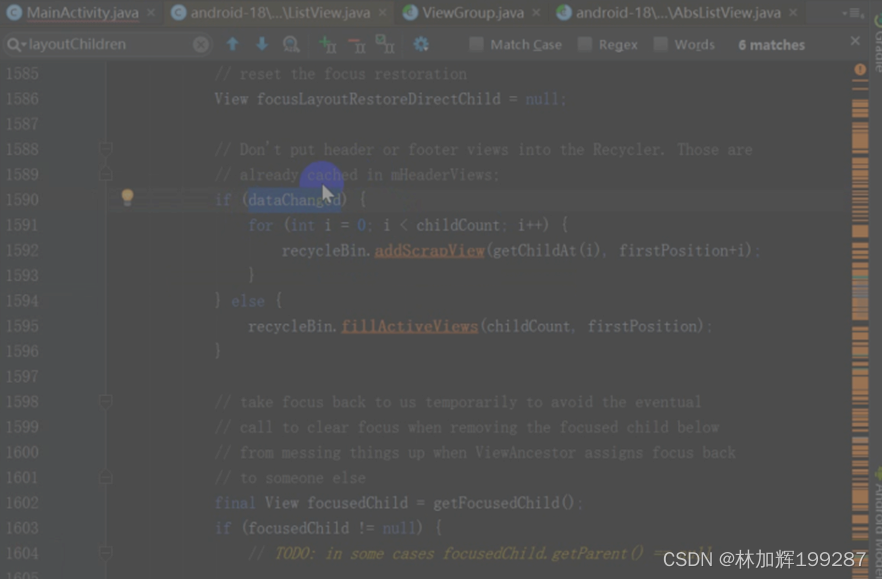882x579 pixels.
Task: Follow the fillActiveViews method link
Action: (x=410, y=326)
